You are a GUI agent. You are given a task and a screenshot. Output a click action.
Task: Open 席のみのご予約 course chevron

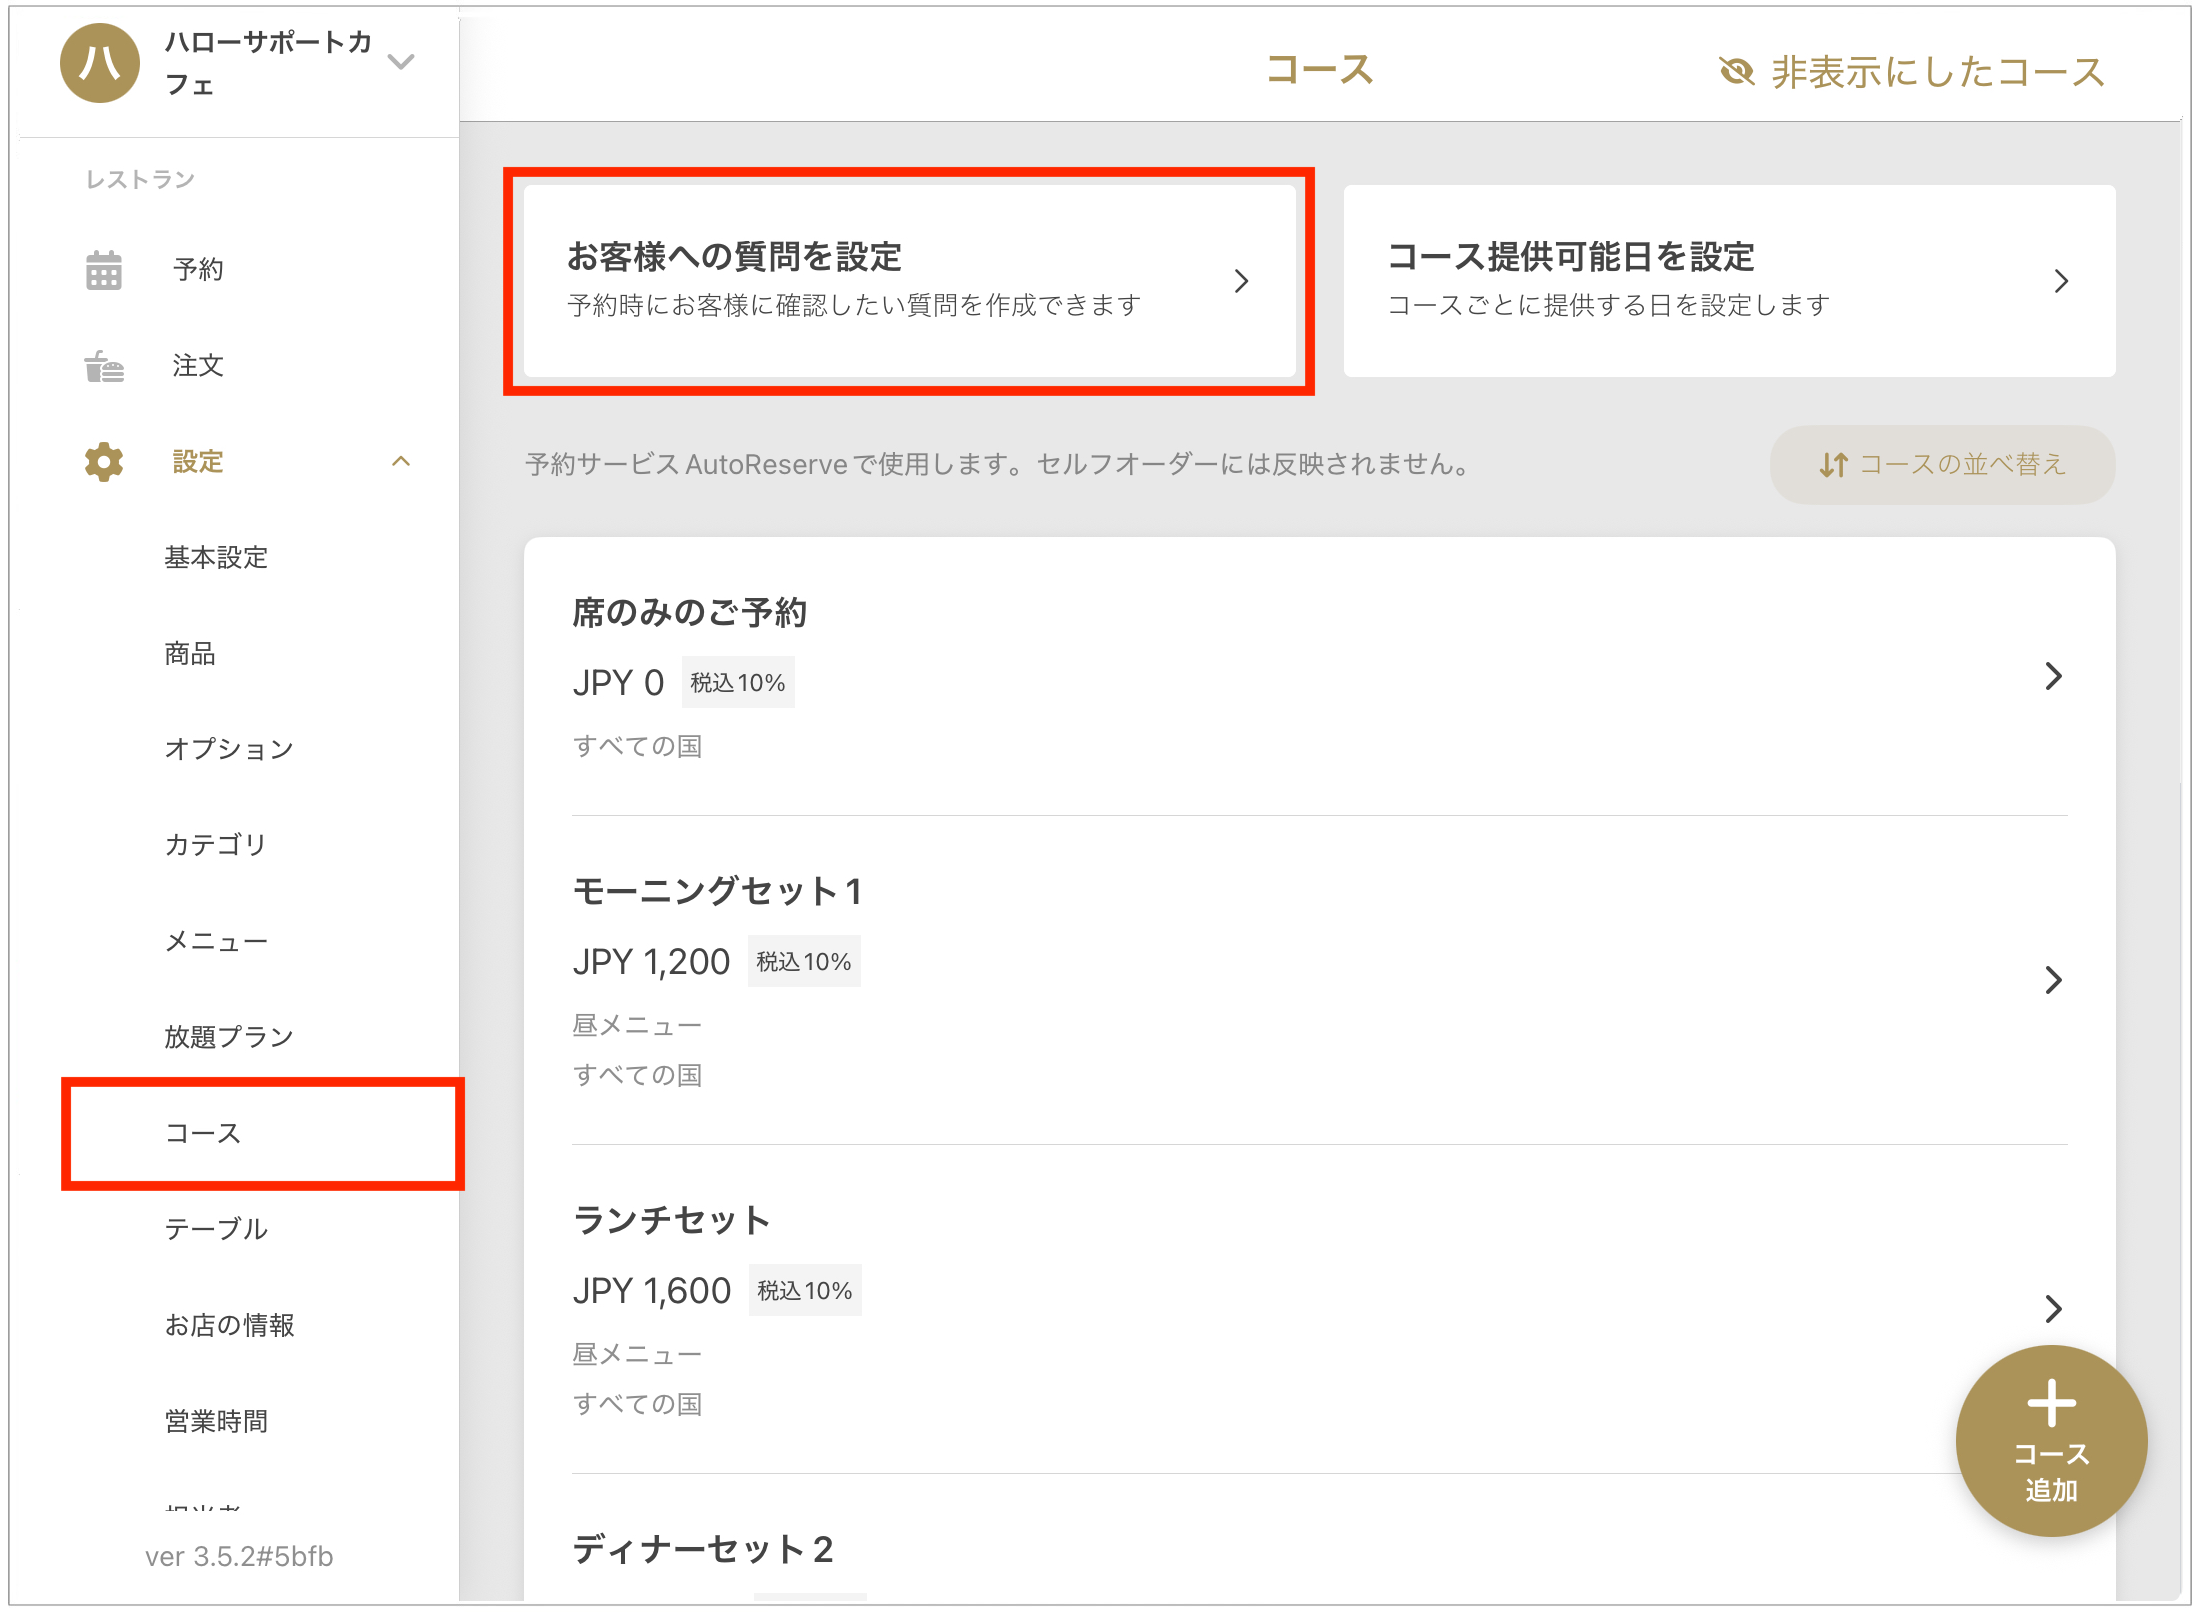tap(2053, 677)
